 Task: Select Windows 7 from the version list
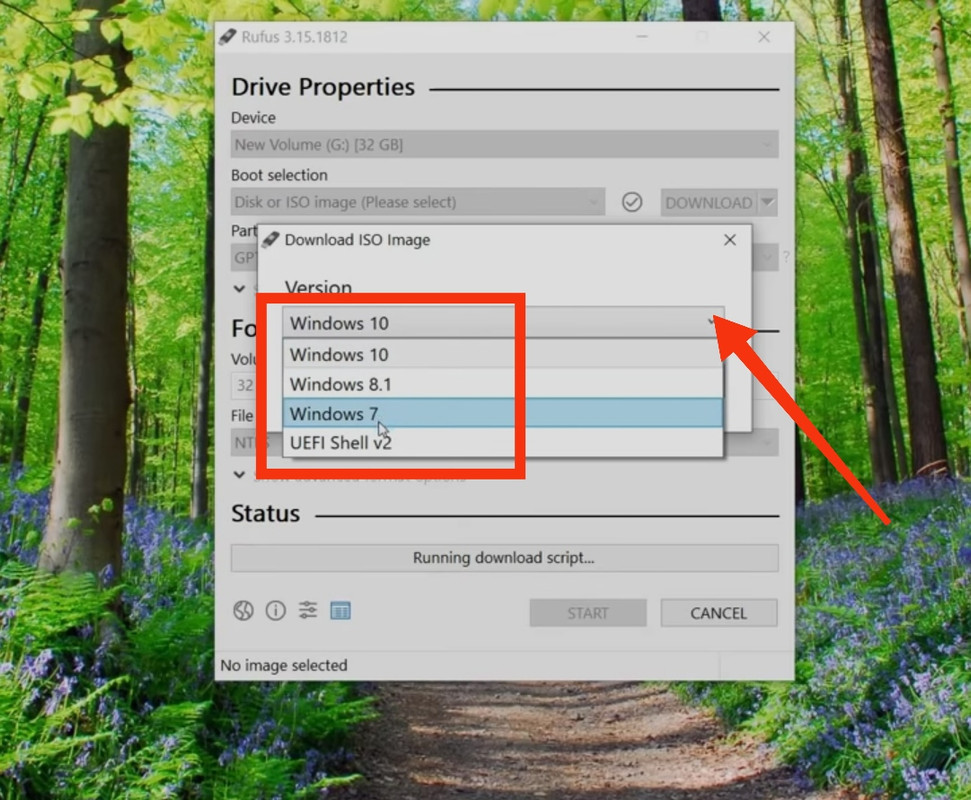click(502, 413)
